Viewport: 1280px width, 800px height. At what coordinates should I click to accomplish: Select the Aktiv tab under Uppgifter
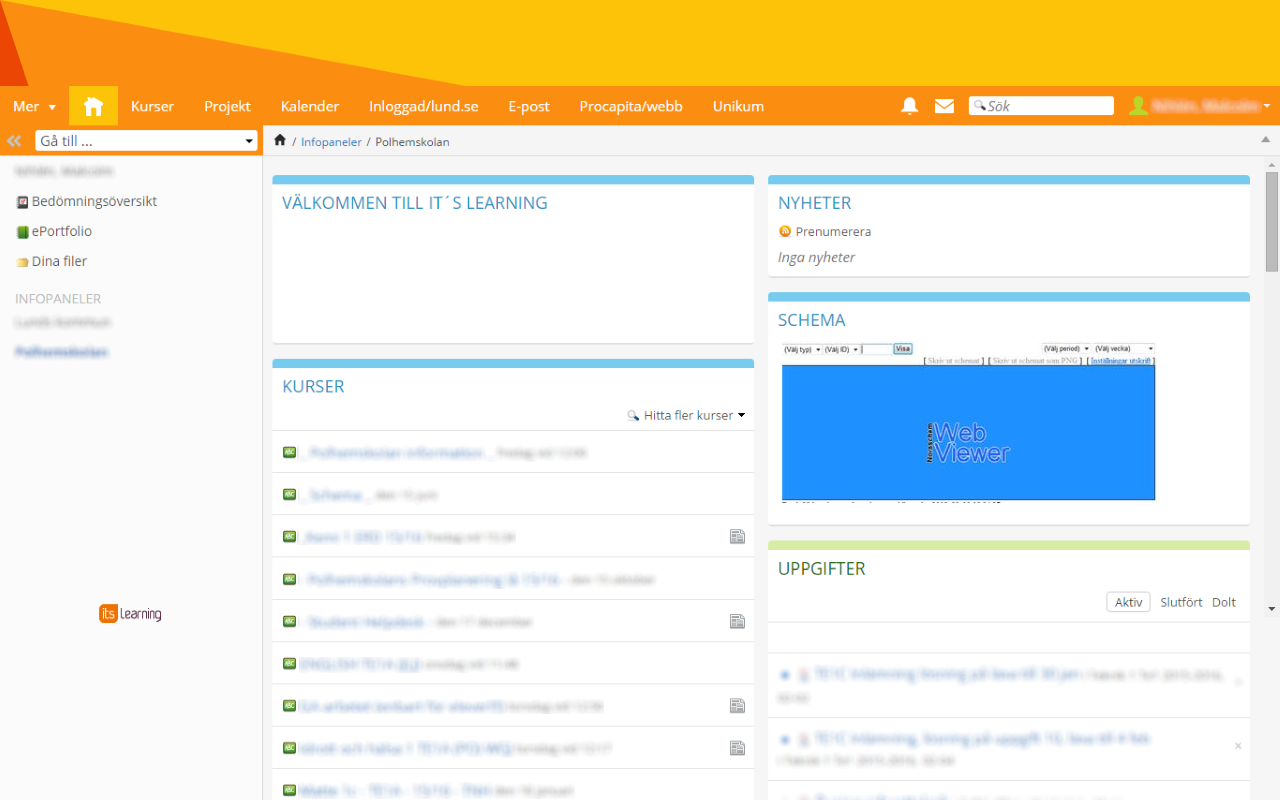coord(1128,602)
